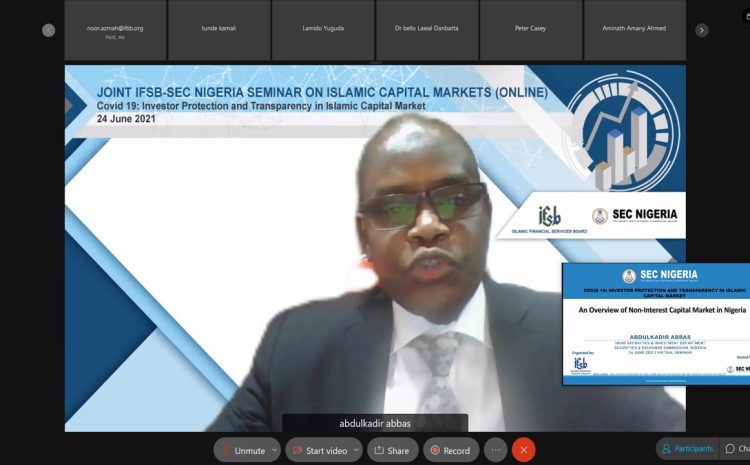Start recording with the Record button
This screenshot has width=750, height=465.
point(451,450)
